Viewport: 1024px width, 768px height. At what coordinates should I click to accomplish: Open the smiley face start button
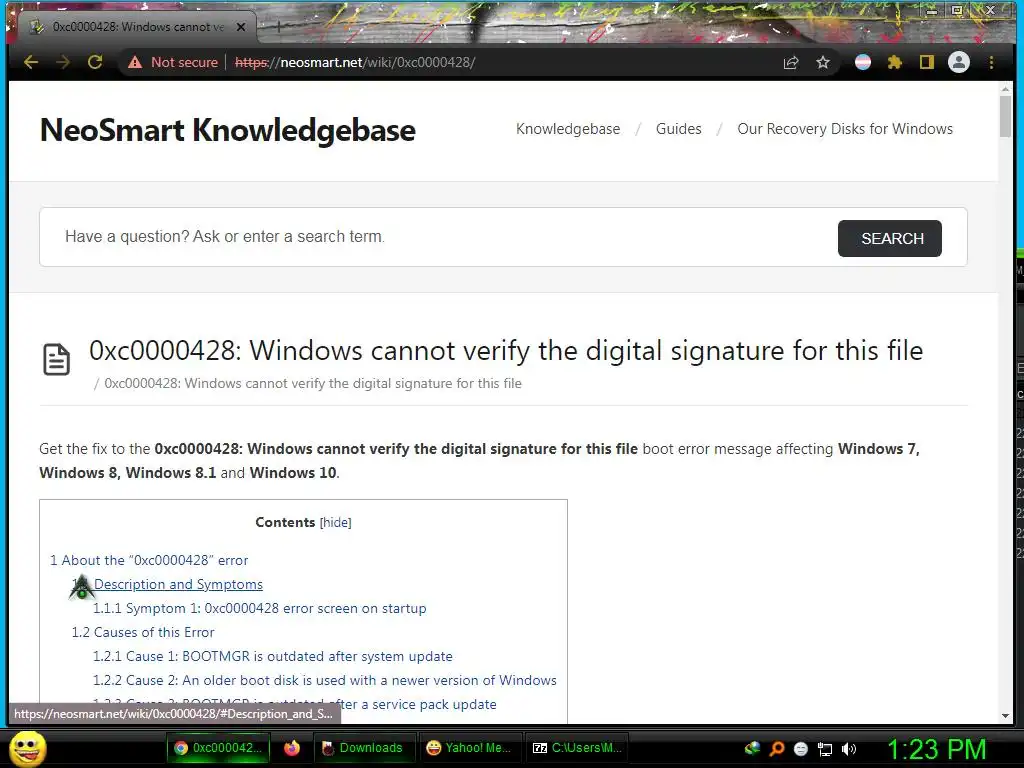(27, 748)
